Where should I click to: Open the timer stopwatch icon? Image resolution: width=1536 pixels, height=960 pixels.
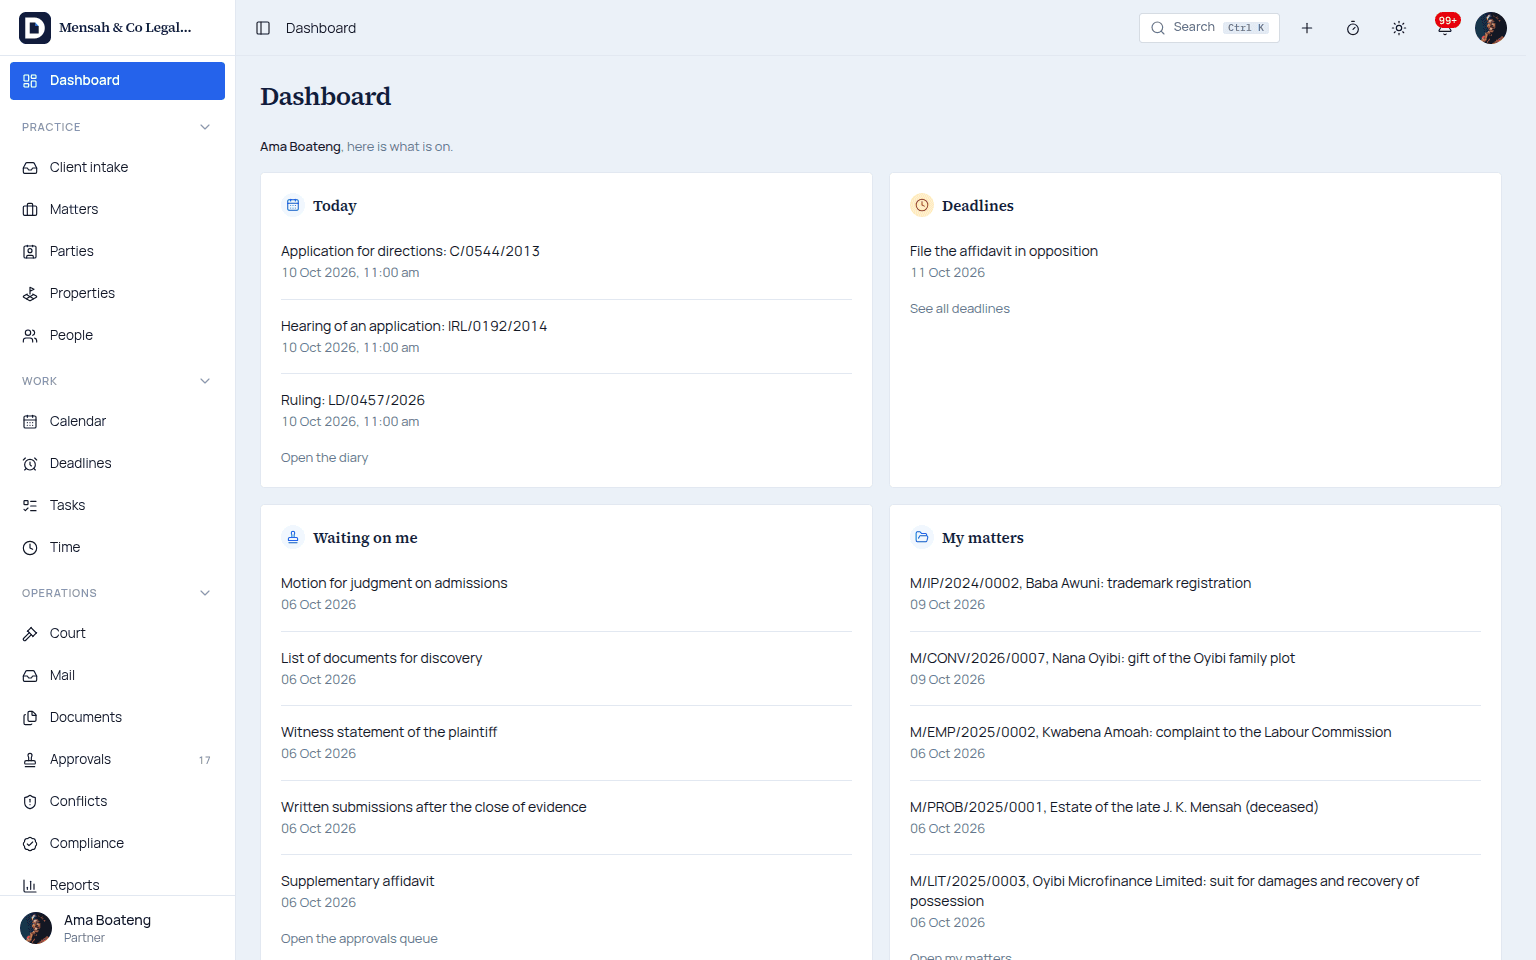click(1353, 28)
